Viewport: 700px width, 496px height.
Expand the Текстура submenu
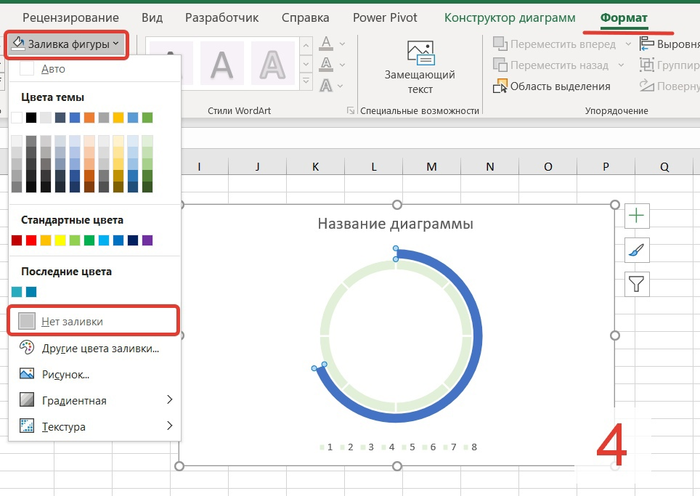[x=95, y=426]
